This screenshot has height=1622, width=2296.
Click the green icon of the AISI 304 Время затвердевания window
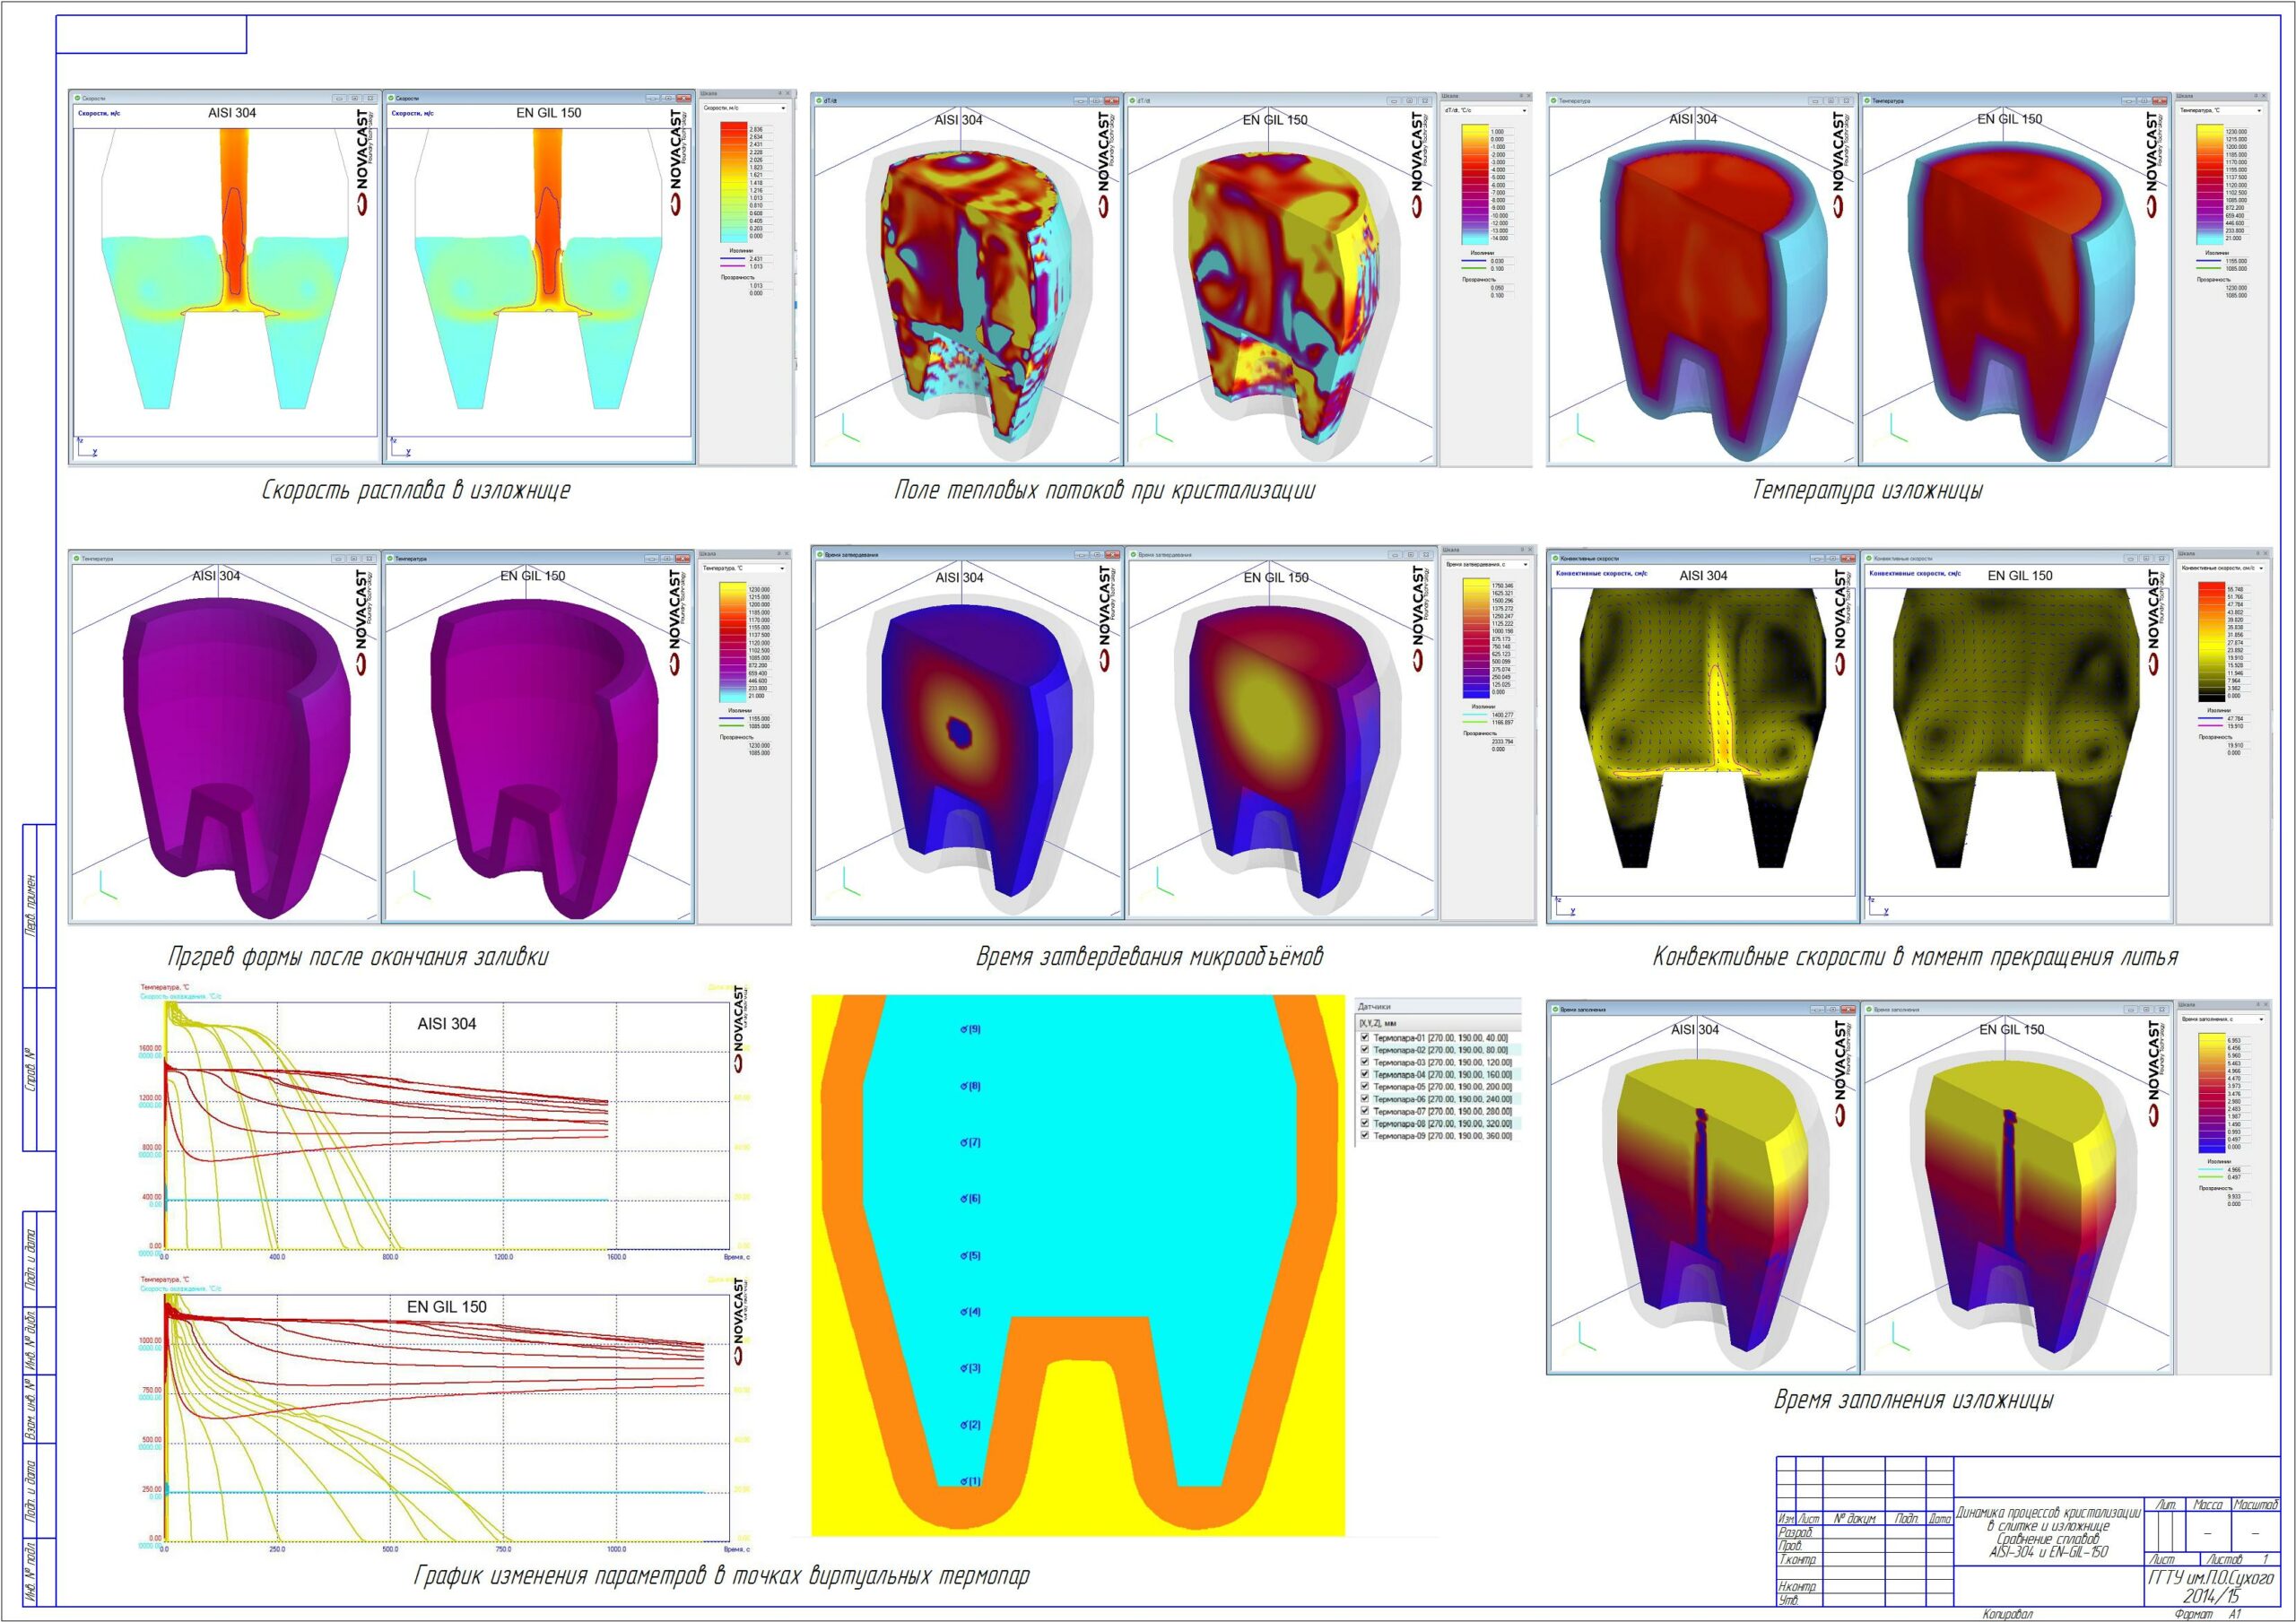coord(820,554)
